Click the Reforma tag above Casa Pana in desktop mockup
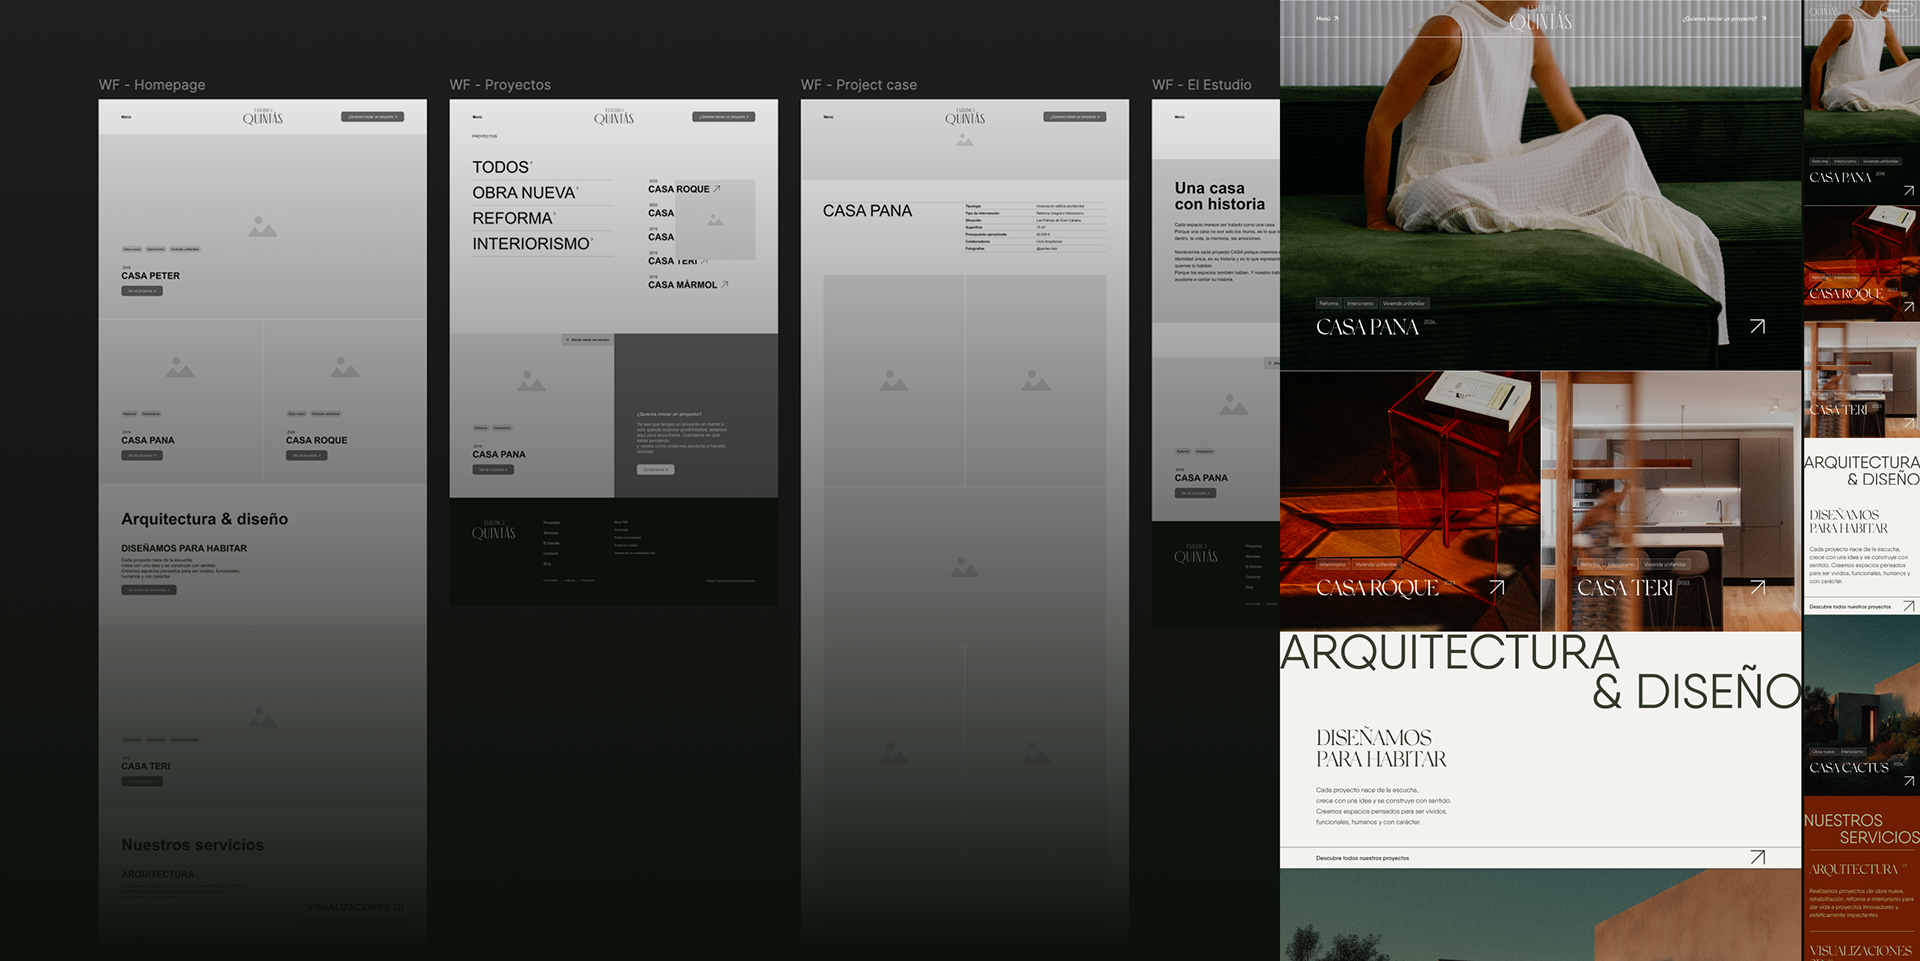This screenshot has height=961, width=1920. pyautogui.click(x=1329, y=303)
